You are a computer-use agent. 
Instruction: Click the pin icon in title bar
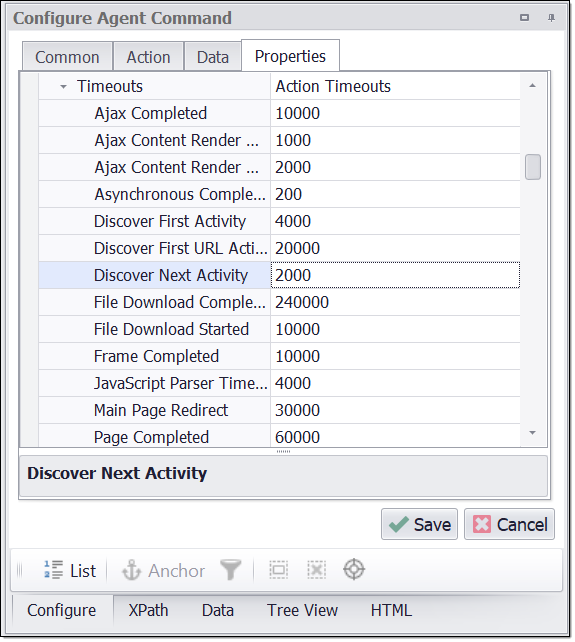[551, 18]
